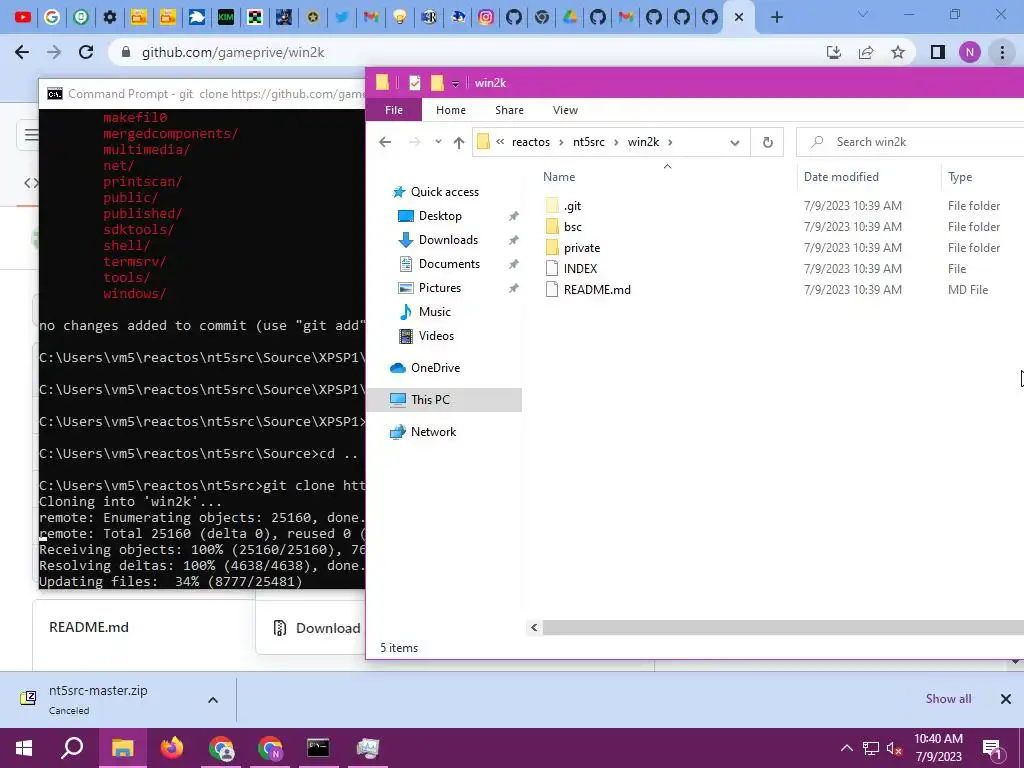Go back in Chrome browser
This screenshot has width=1024, height=768.
point(22,52)
